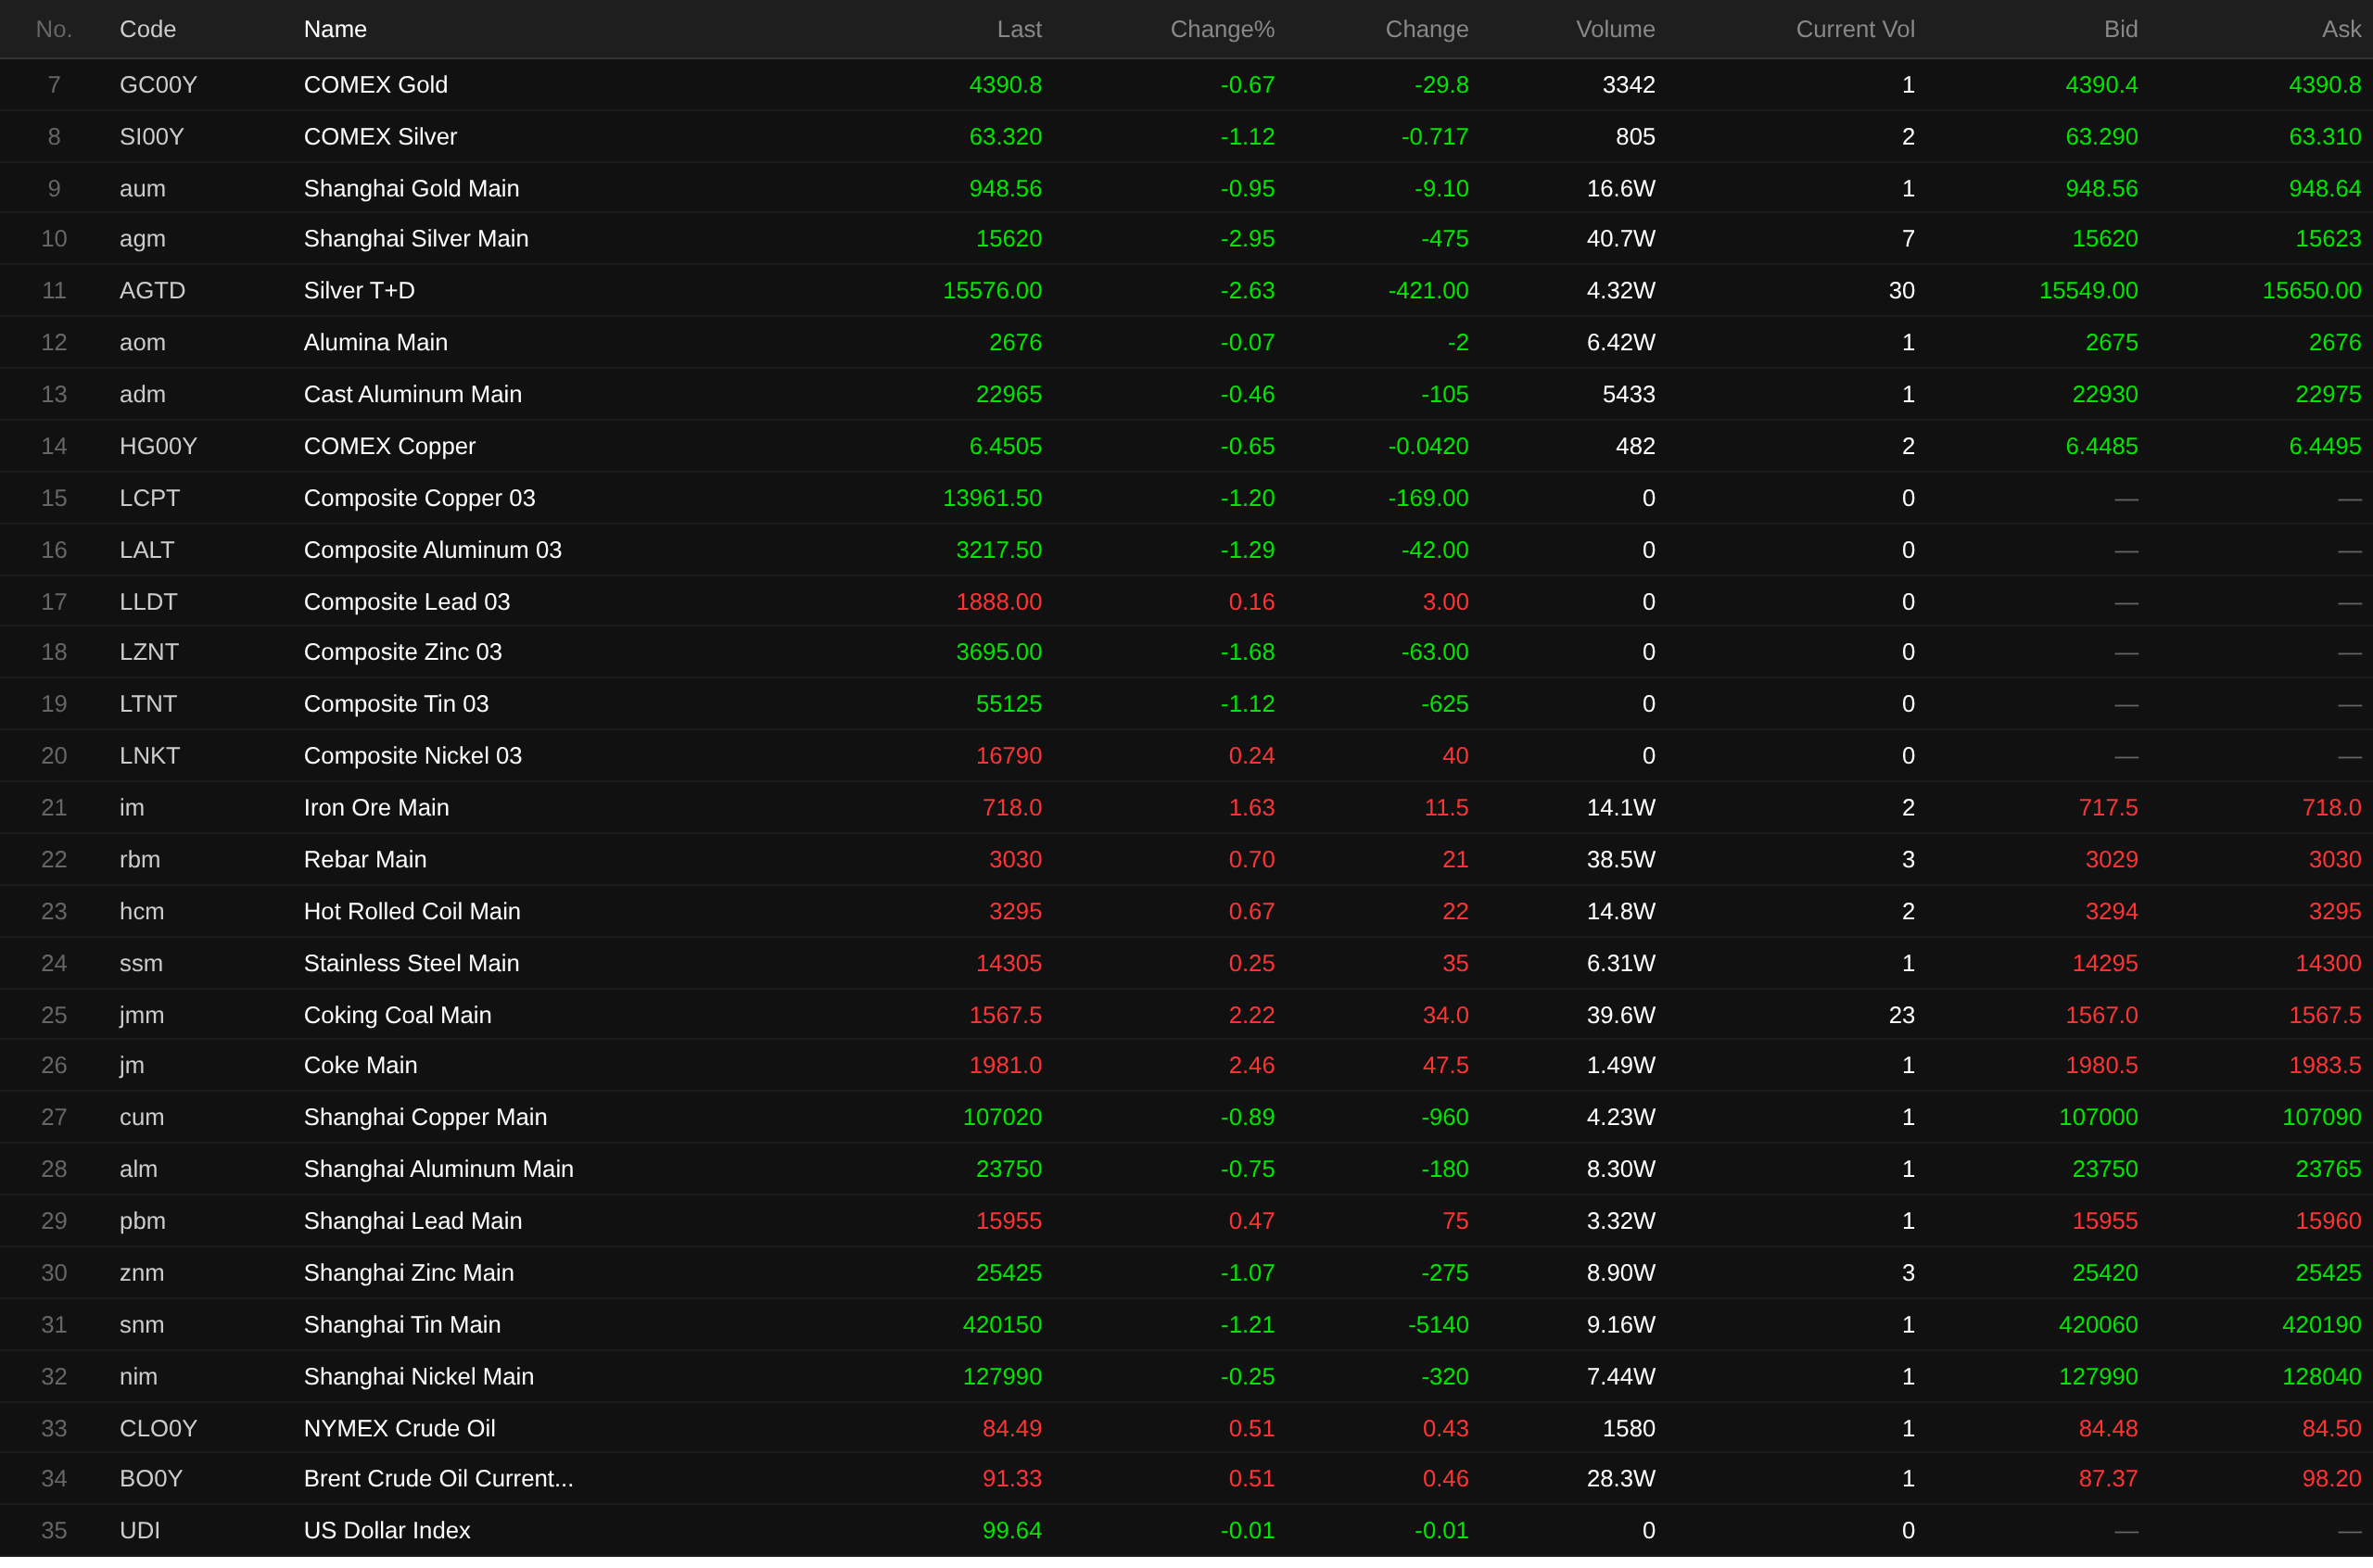The height and width of the screenshot is (1568, 2373).
Task: Select Composite Tin 03 row
Action: [x=1186, y=705]
